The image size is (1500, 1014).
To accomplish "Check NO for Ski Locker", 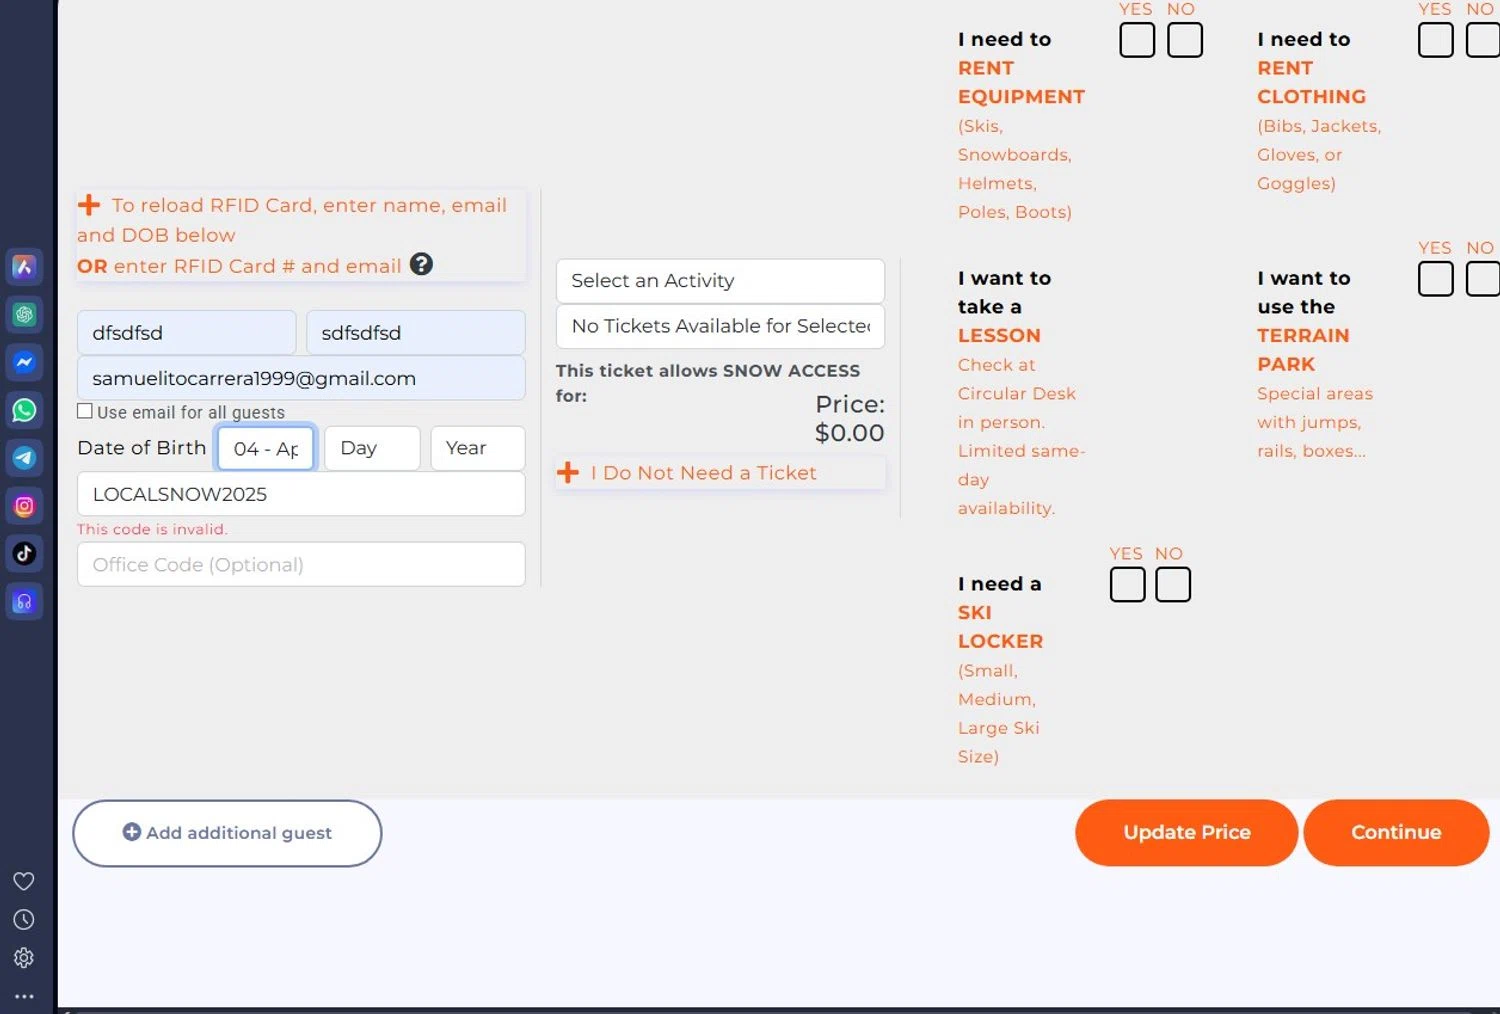I will point(1173,584).
